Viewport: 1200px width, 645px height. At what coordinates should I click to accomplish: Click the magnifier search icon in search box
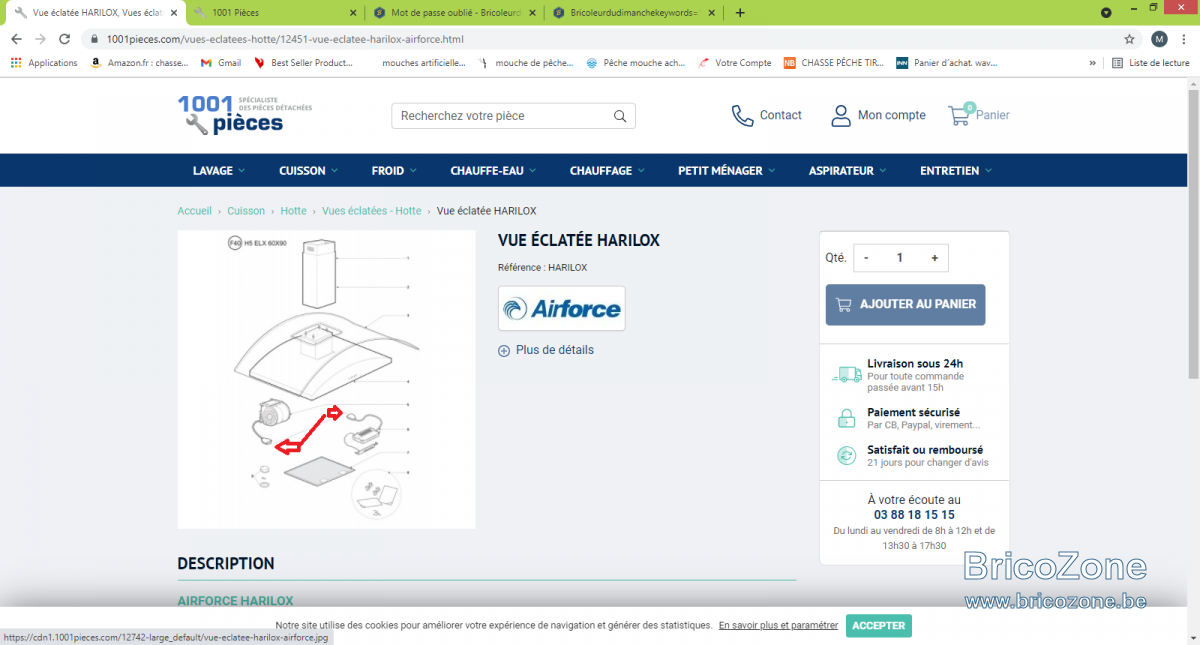[620, 116]
